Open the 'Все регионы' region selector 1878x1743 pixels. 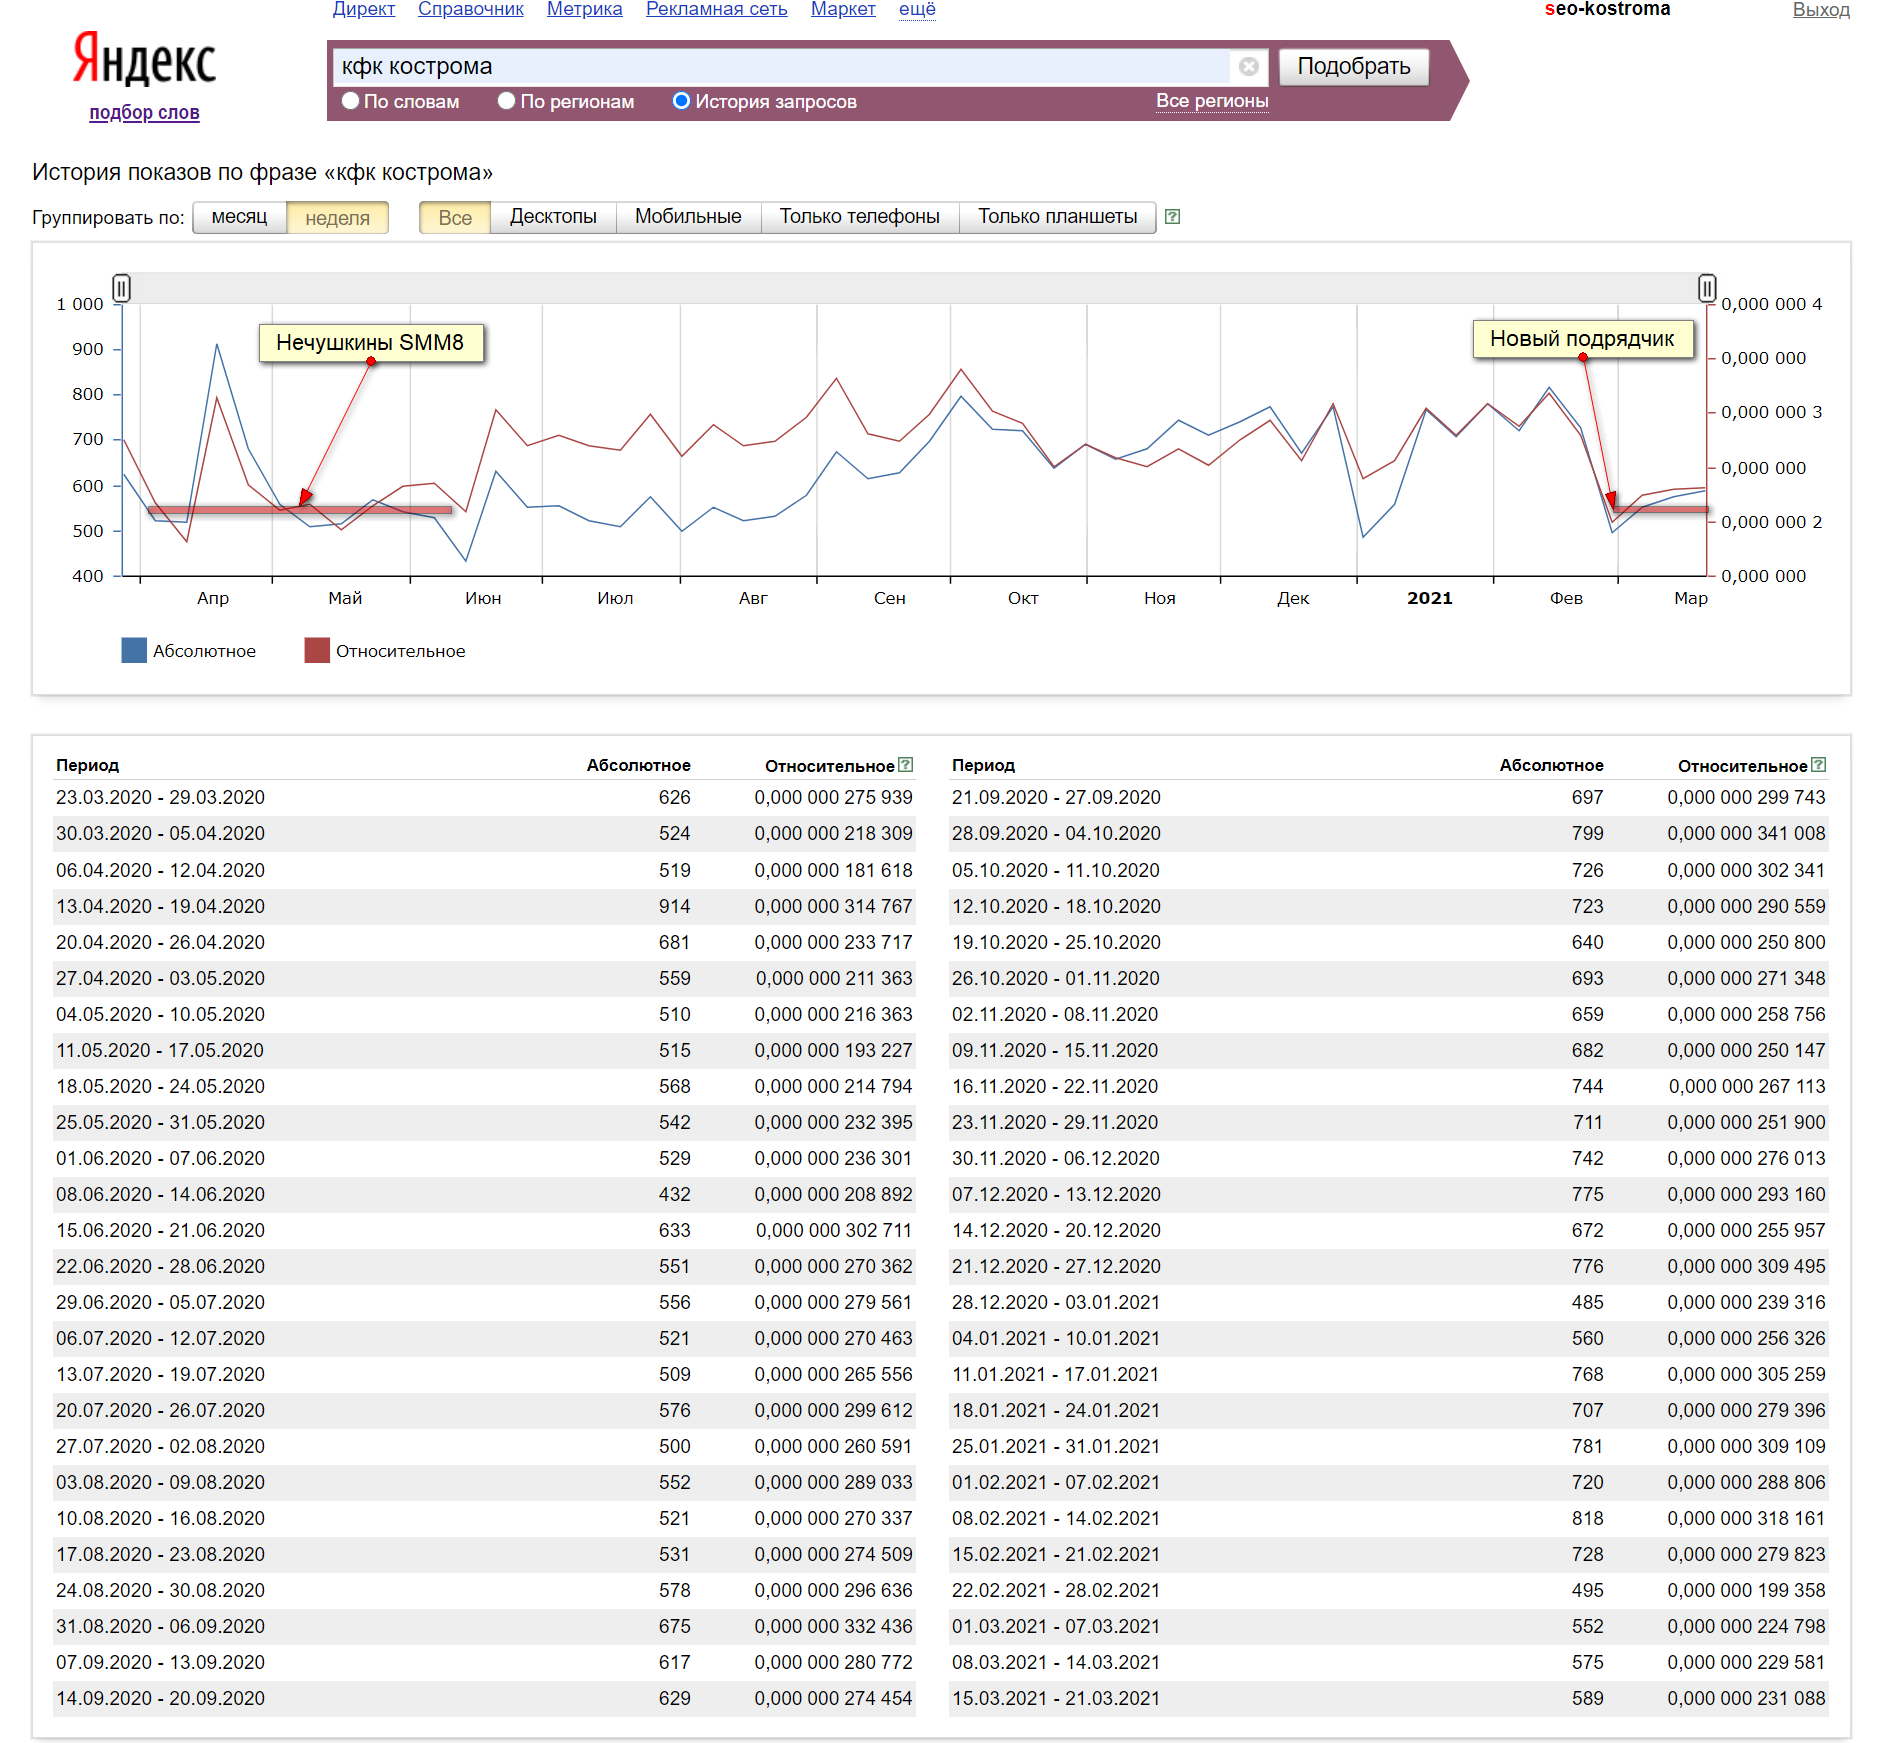1211,101
